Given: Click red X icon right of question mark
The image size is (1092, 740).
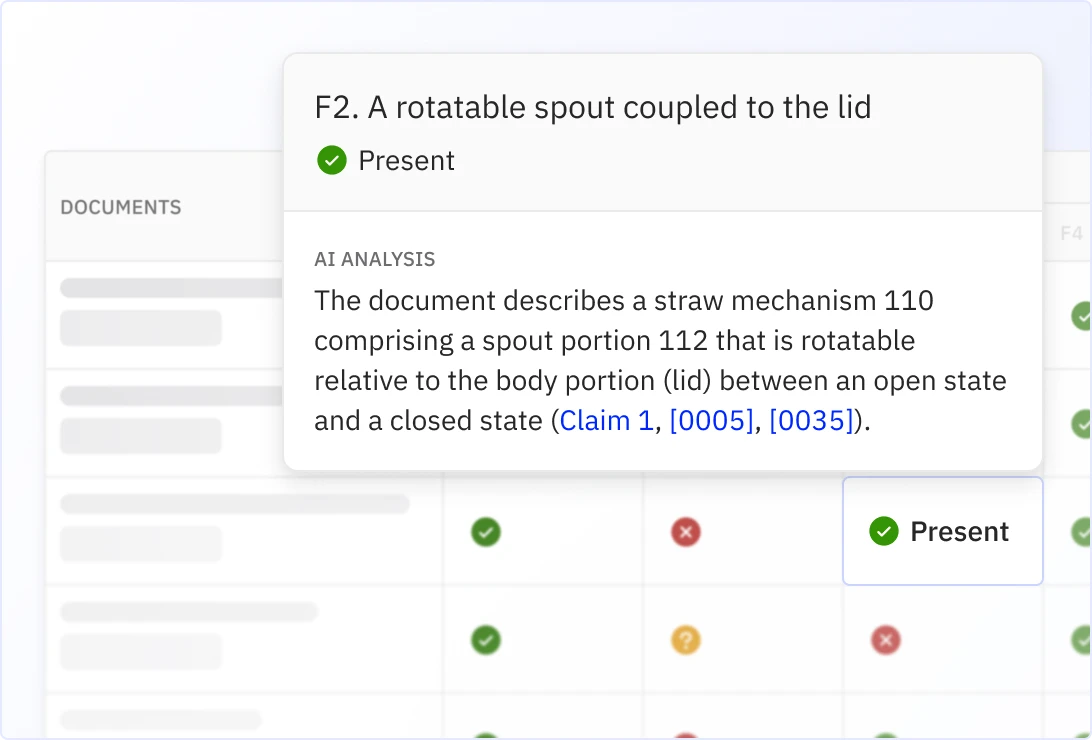Looking at the screenshot, I should point(885,640).
